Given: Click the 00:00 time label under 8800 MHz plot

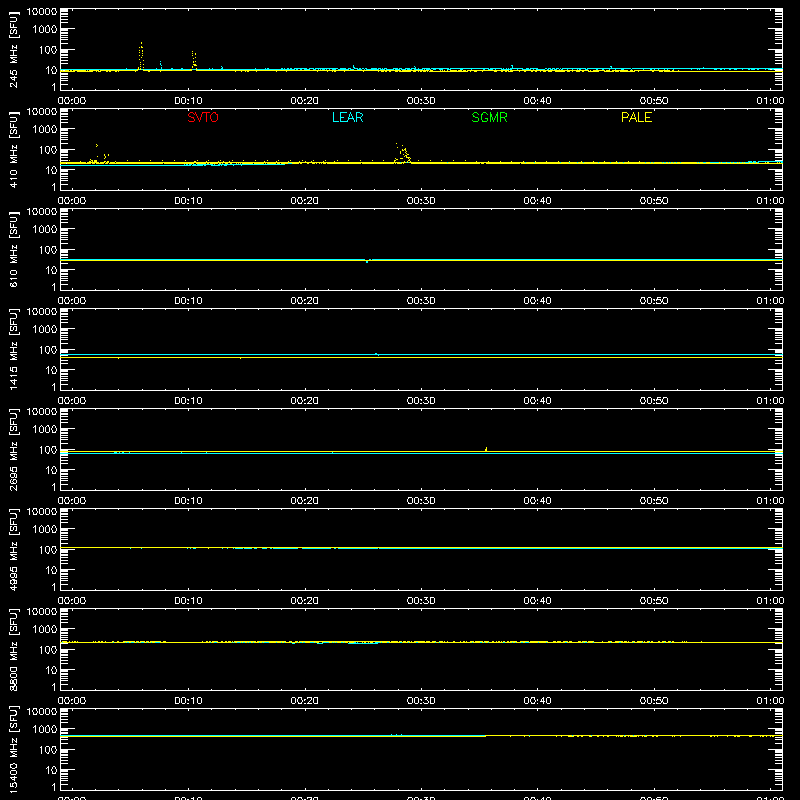Looking at the screenshot, I should pos(72,701).
